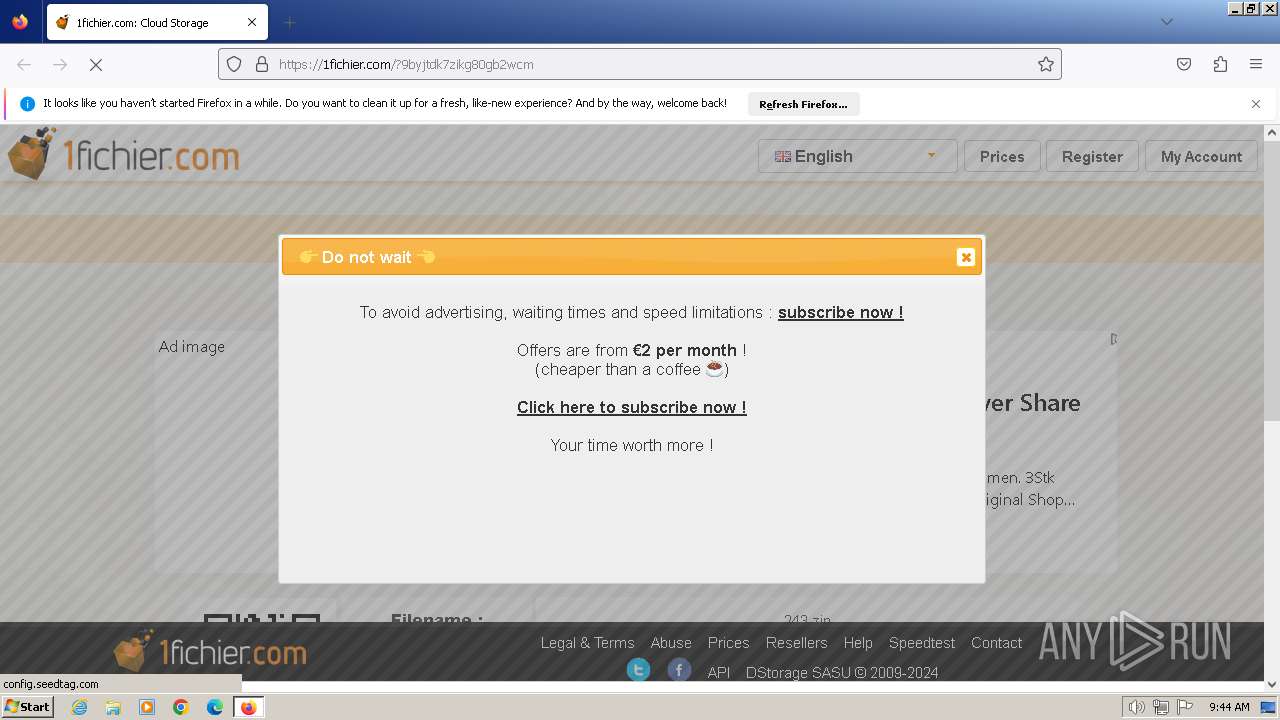Click the Windows Start button
The height and width of the screenshot is (720, 1280).
(27, 707)
